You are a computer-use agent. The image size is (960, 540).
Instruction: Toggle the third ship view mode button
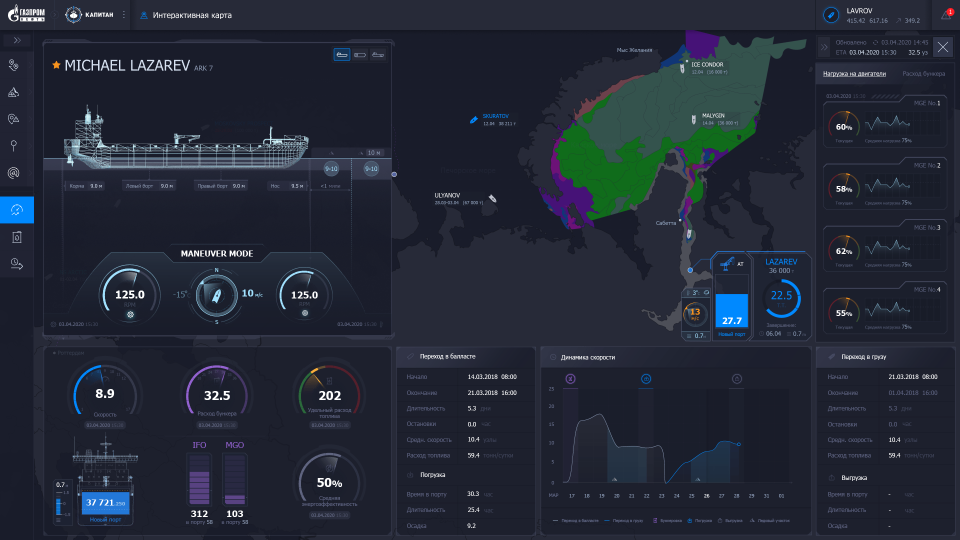pyautogui.click(x=377, y=55)
